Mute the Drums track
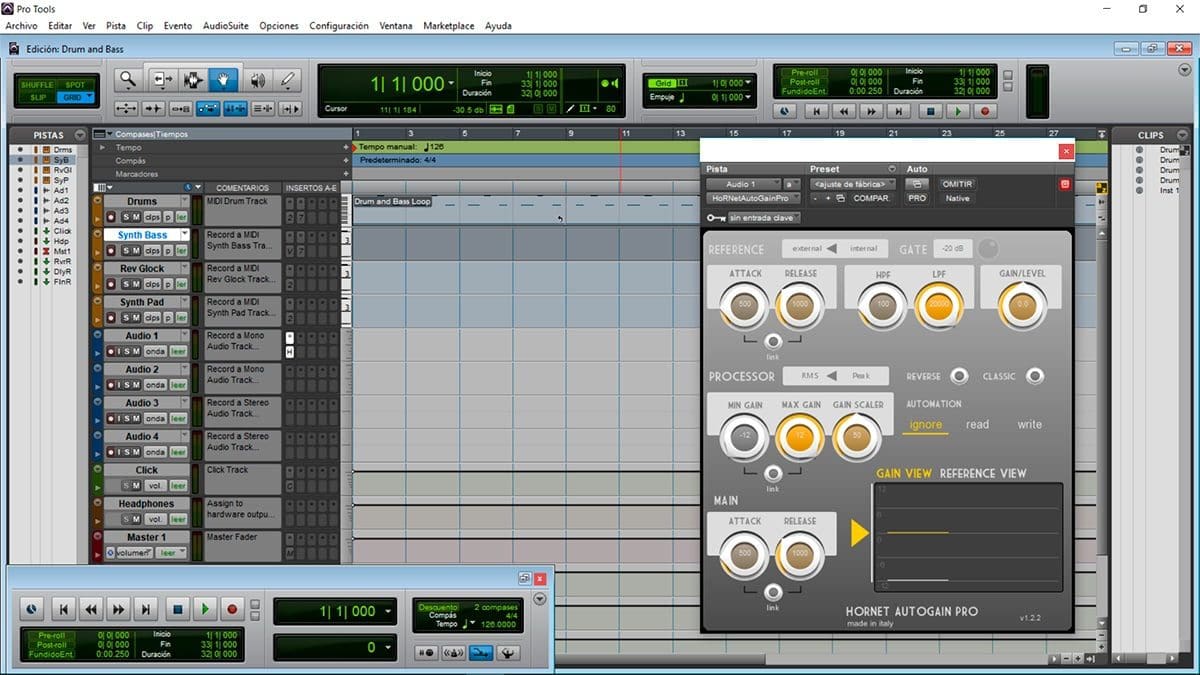The width and height of the screenshot is (1200, 675). point(135,217)
